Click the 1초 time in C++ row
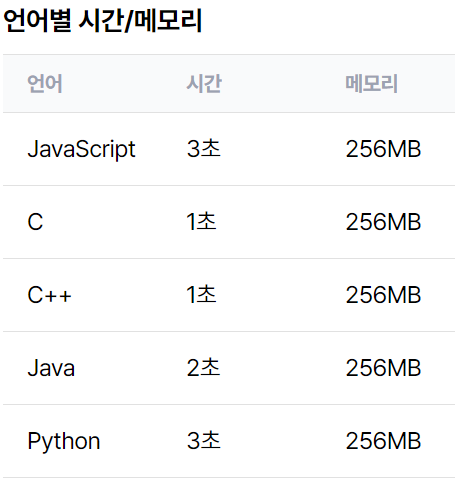 [x=201, y=294]
